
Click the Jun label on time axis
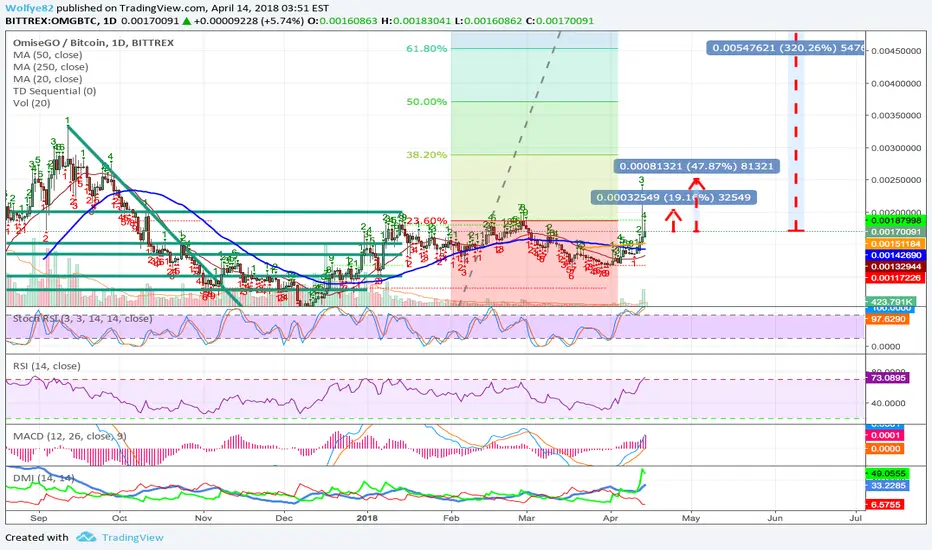coord(775,518)
